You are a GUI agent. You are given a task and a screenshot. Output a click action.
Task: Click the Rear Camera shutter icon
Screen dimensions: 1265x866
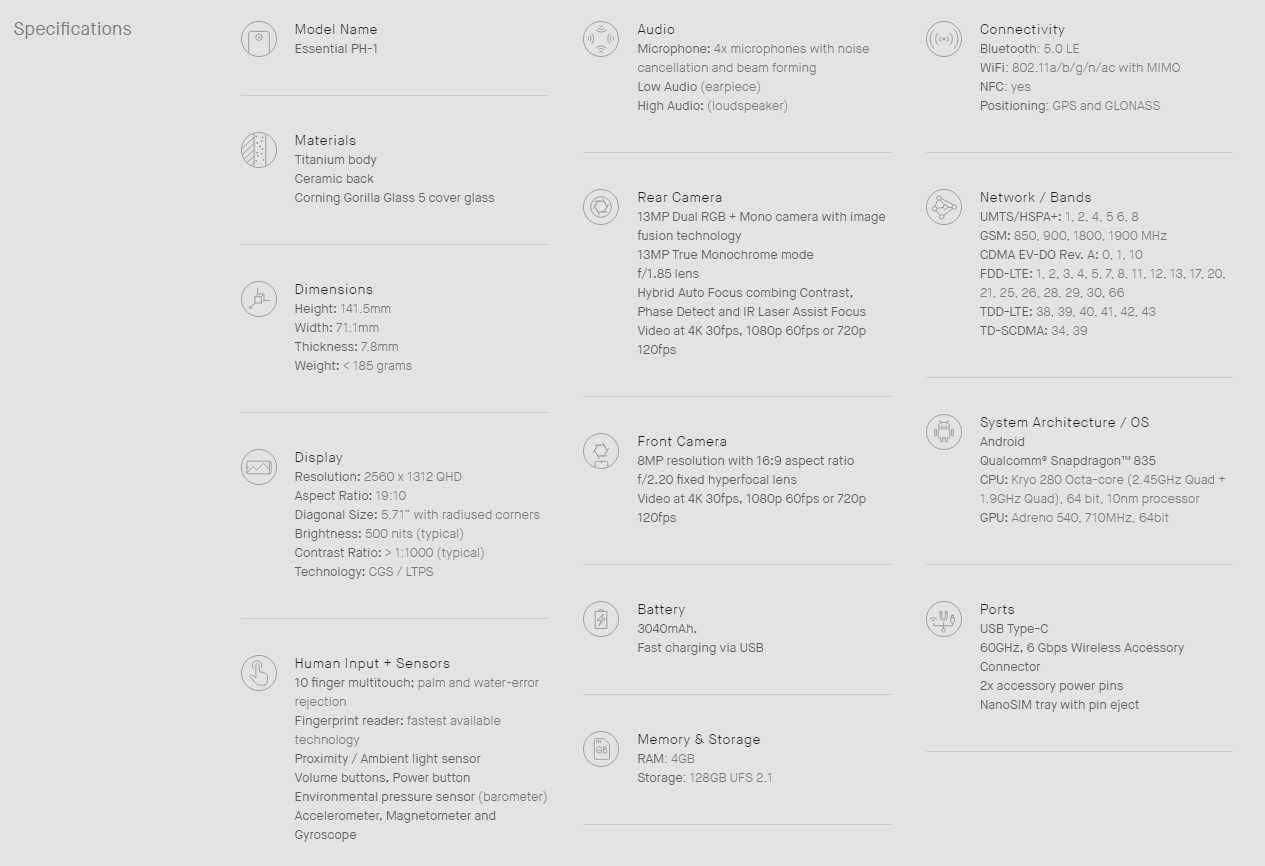point(601,207)
